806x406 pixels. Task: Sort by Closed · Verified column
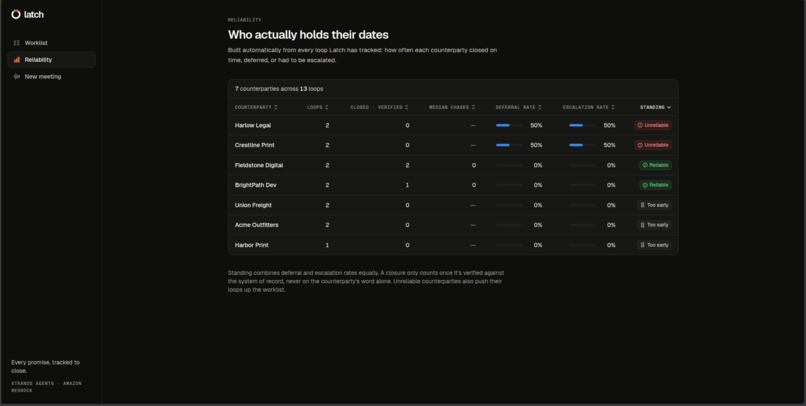click(379, 107)
